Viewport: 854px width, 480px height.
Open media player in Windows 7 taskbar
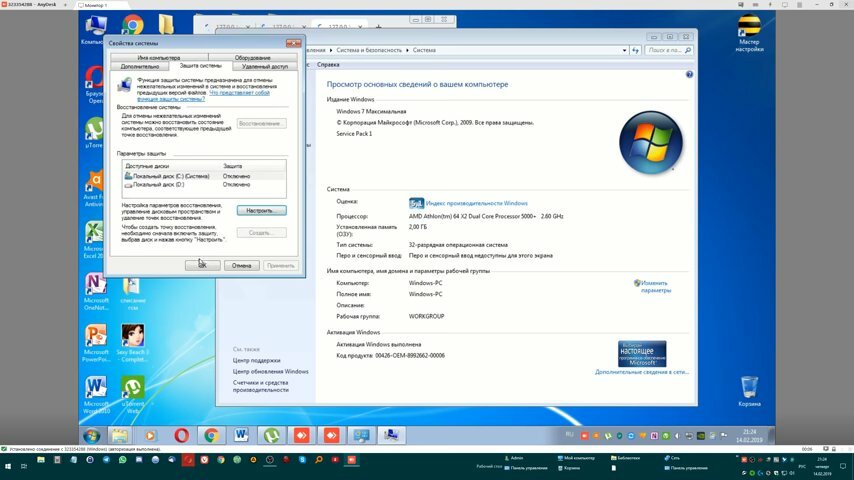click(x=150, y=435)
